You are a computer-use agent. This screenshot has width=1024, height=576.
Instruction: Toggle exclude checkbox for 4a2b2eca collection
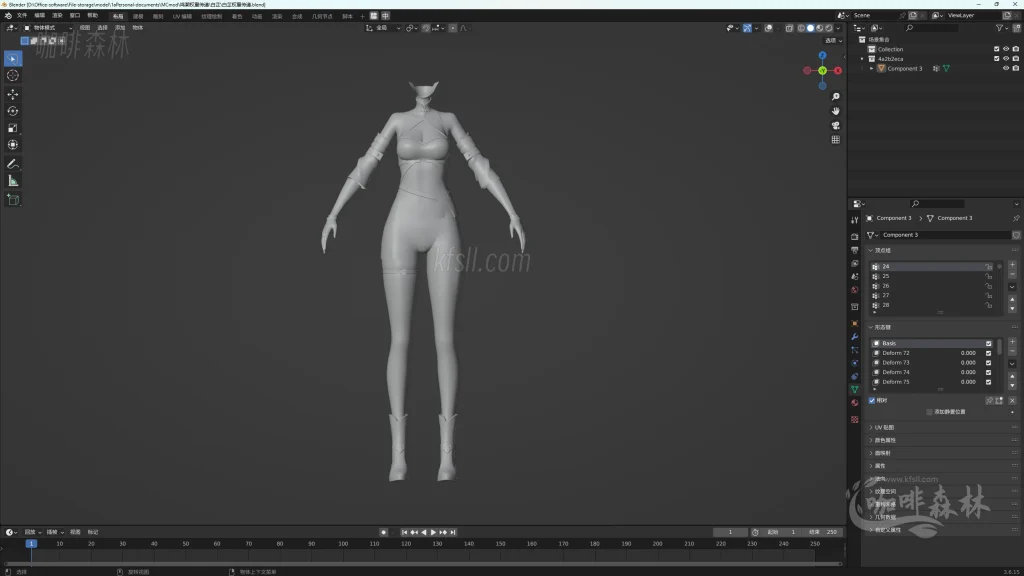[997, 59]
